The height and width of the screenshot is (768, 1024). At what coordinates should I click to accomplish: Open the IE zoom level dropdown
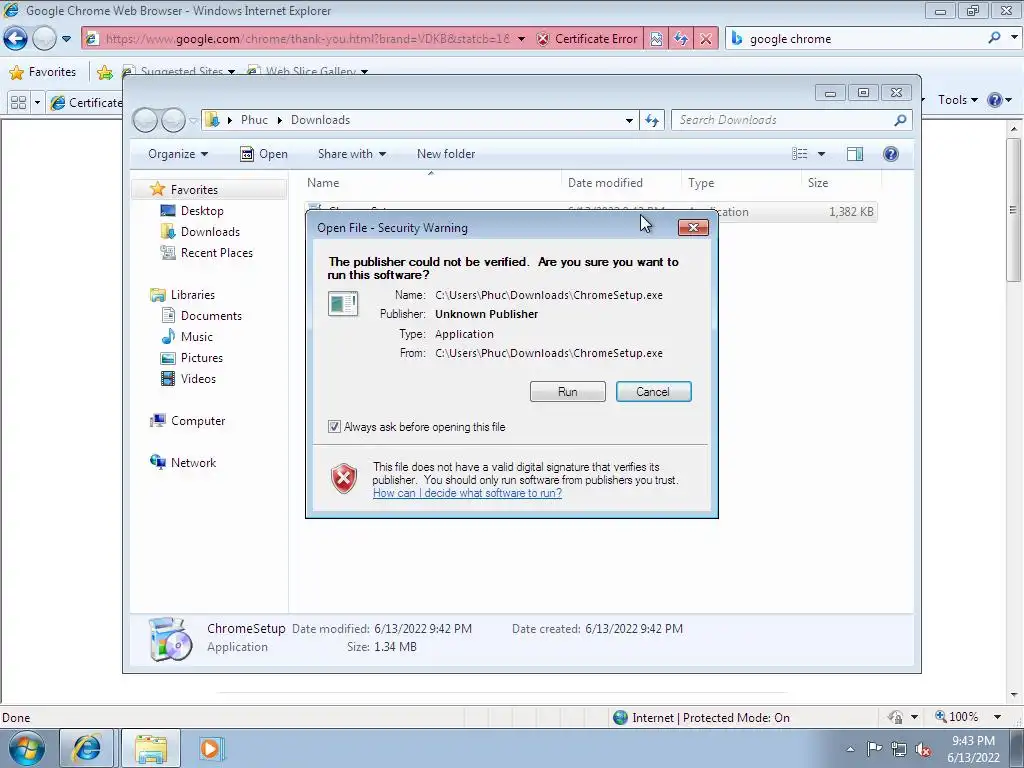[997, 717]
